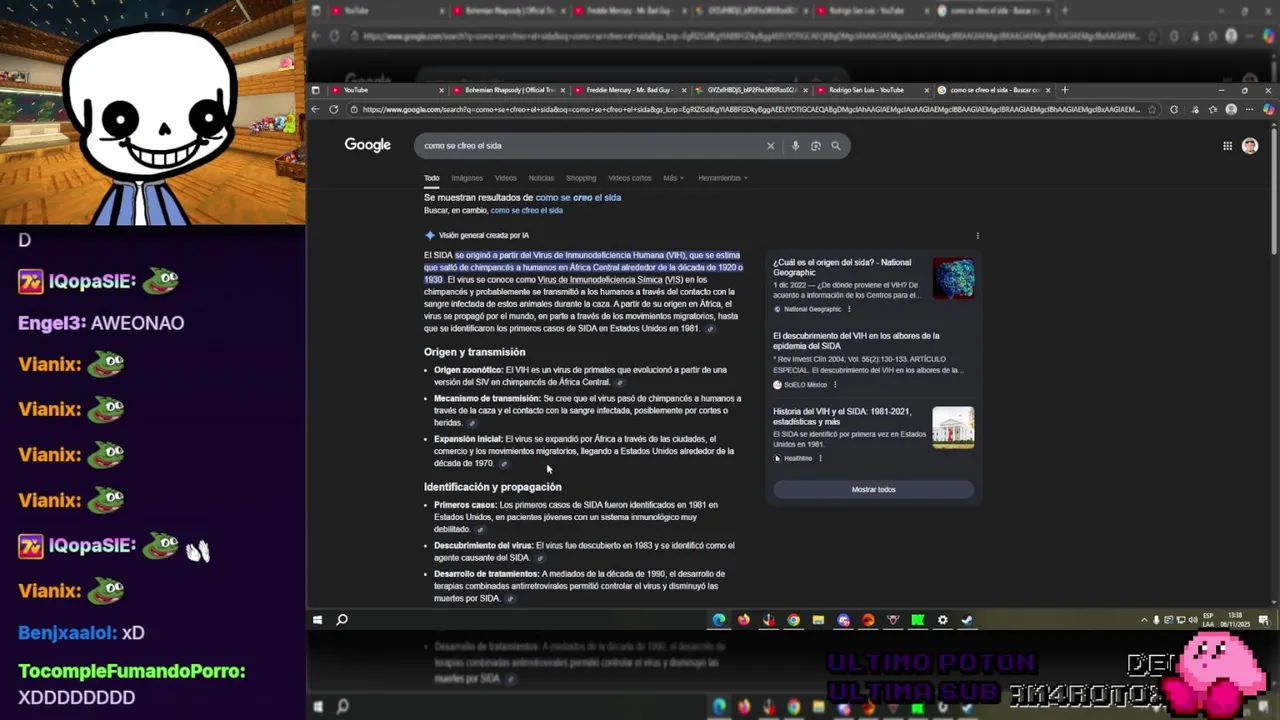The image size is (1280, 720).
Task: Open the Windows Start menu
Action: click(x=317, y=620)
